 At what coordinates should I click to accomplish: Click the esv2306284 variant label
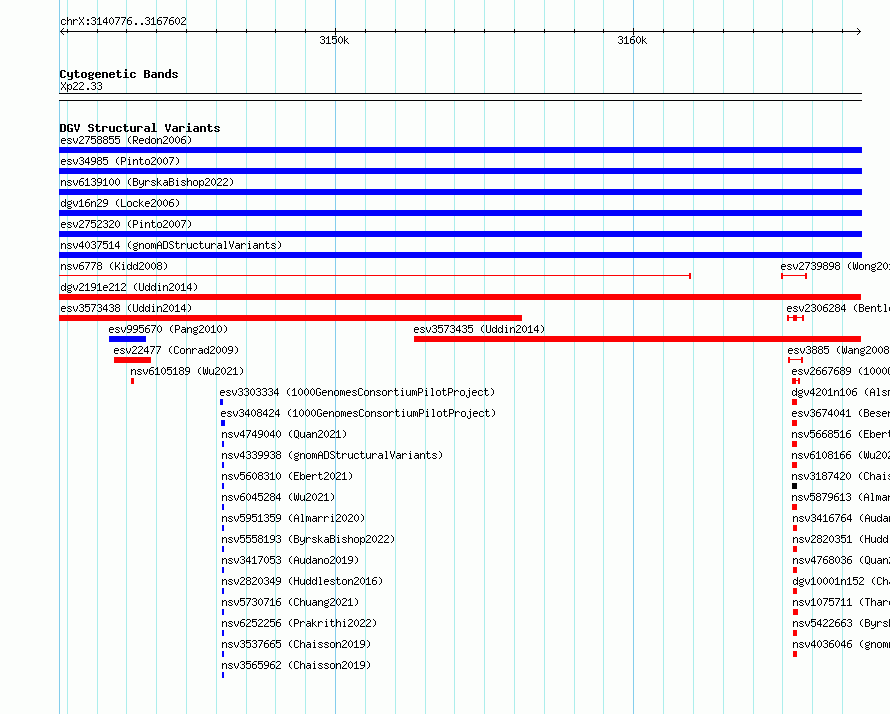coord(838,308)
